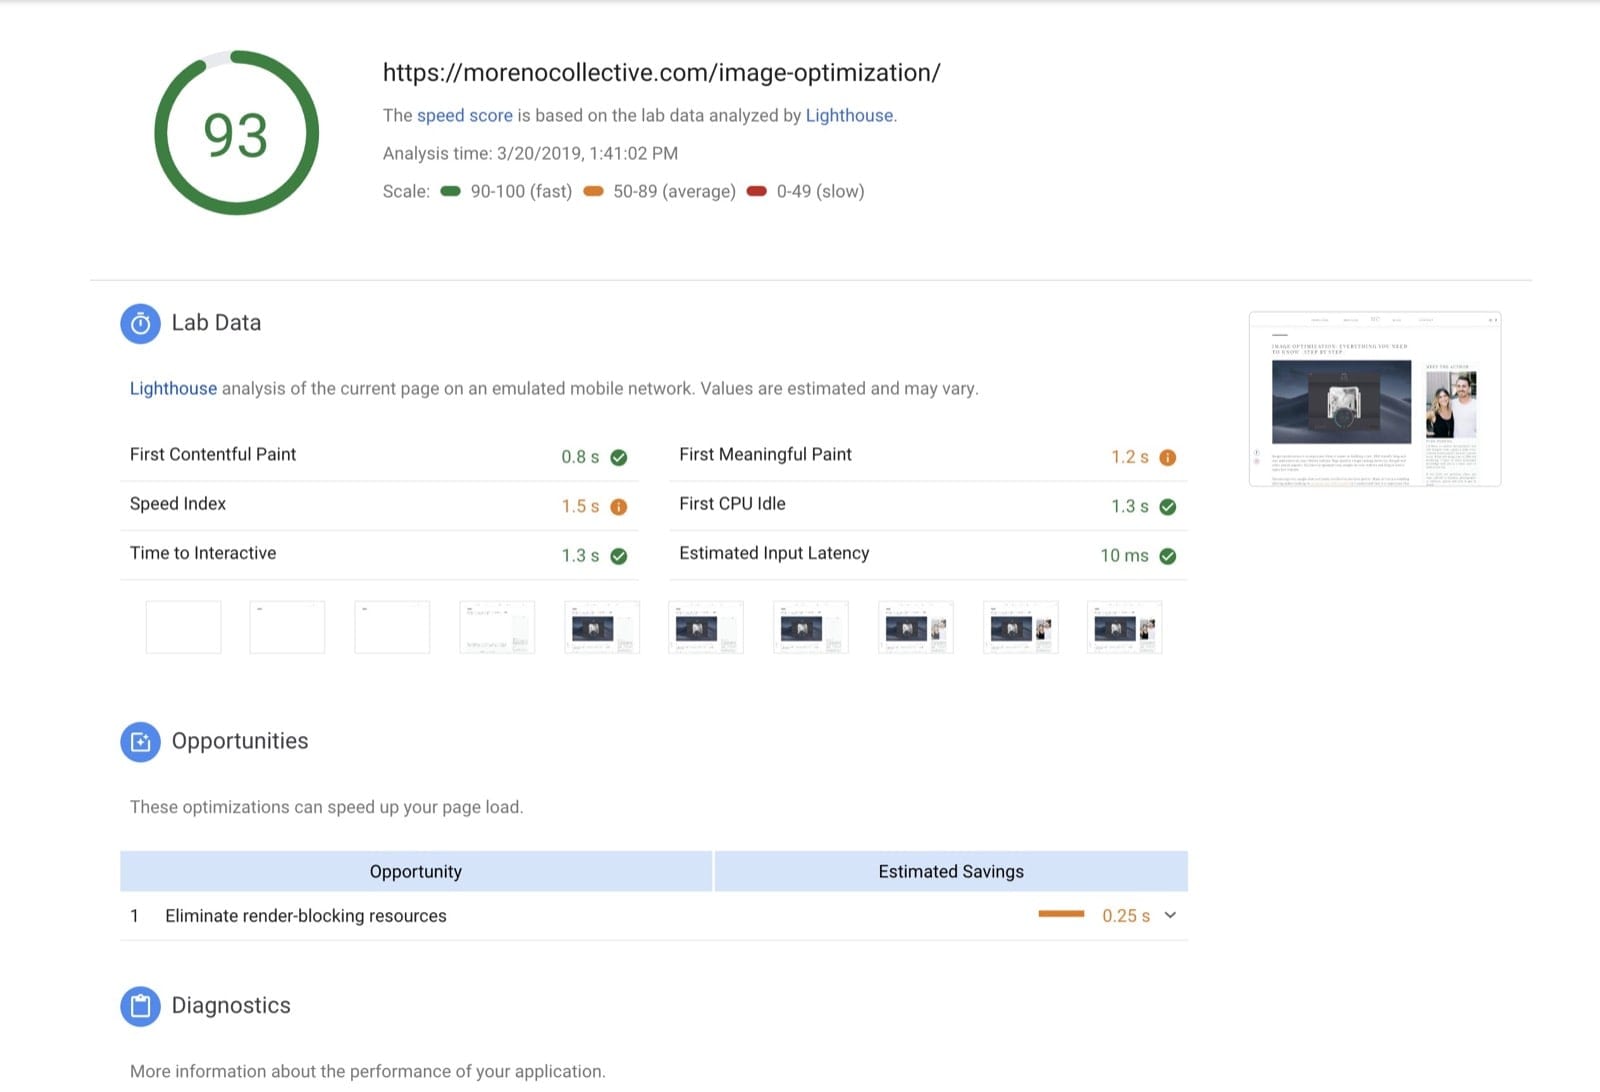
Task: Expand the Eliminate render-blocking resources row
Action: [x=1170, y=915]
